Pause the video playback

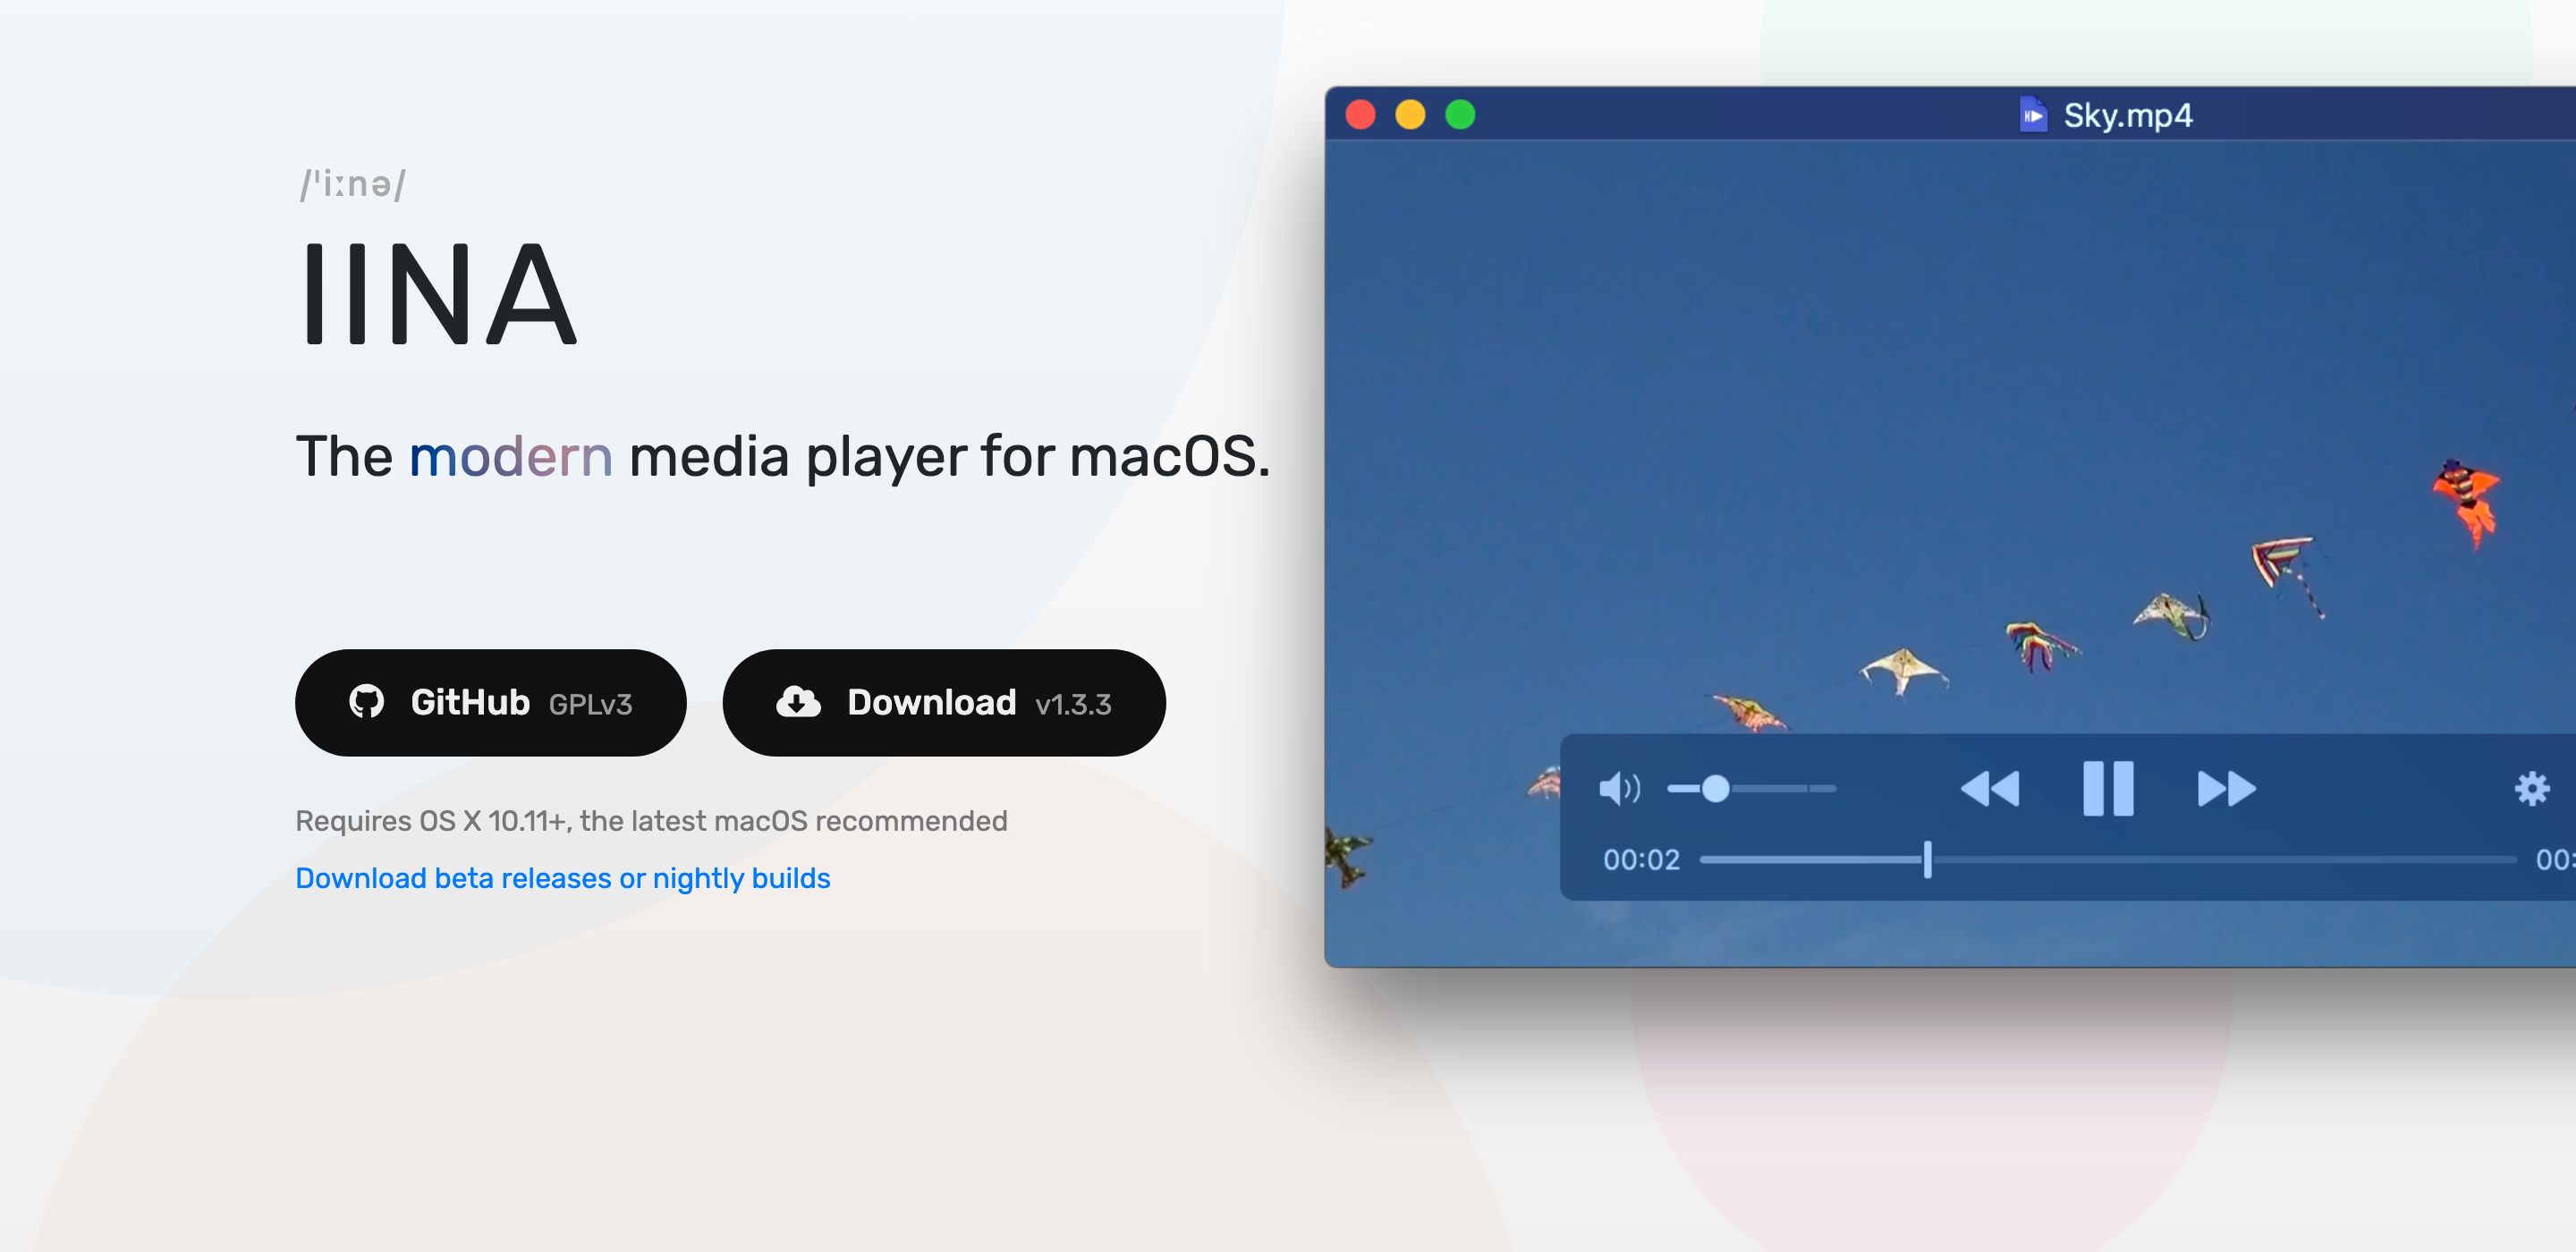click(2107, 788)
